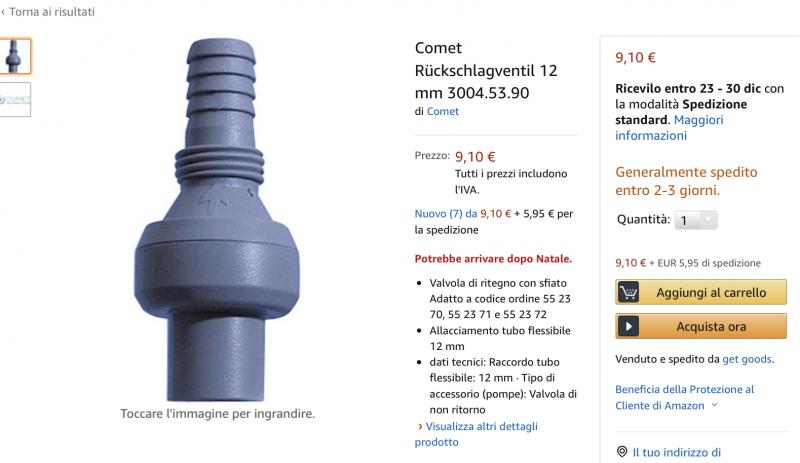Image resolution: width=800 pixels, height=463 pixels.
Task: Select the first valve product thumbnail
Action: click(15, 56)
